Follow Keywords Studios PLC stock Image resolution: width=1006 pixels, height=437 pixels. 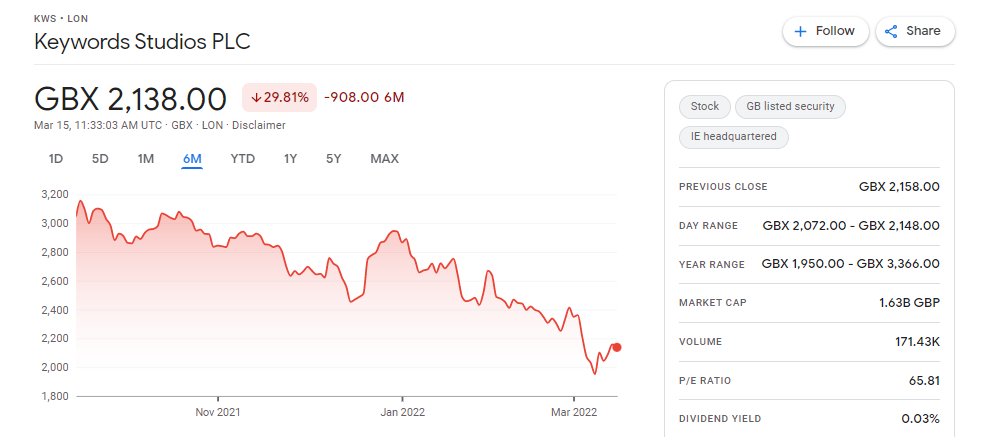(x=826, y=31)
